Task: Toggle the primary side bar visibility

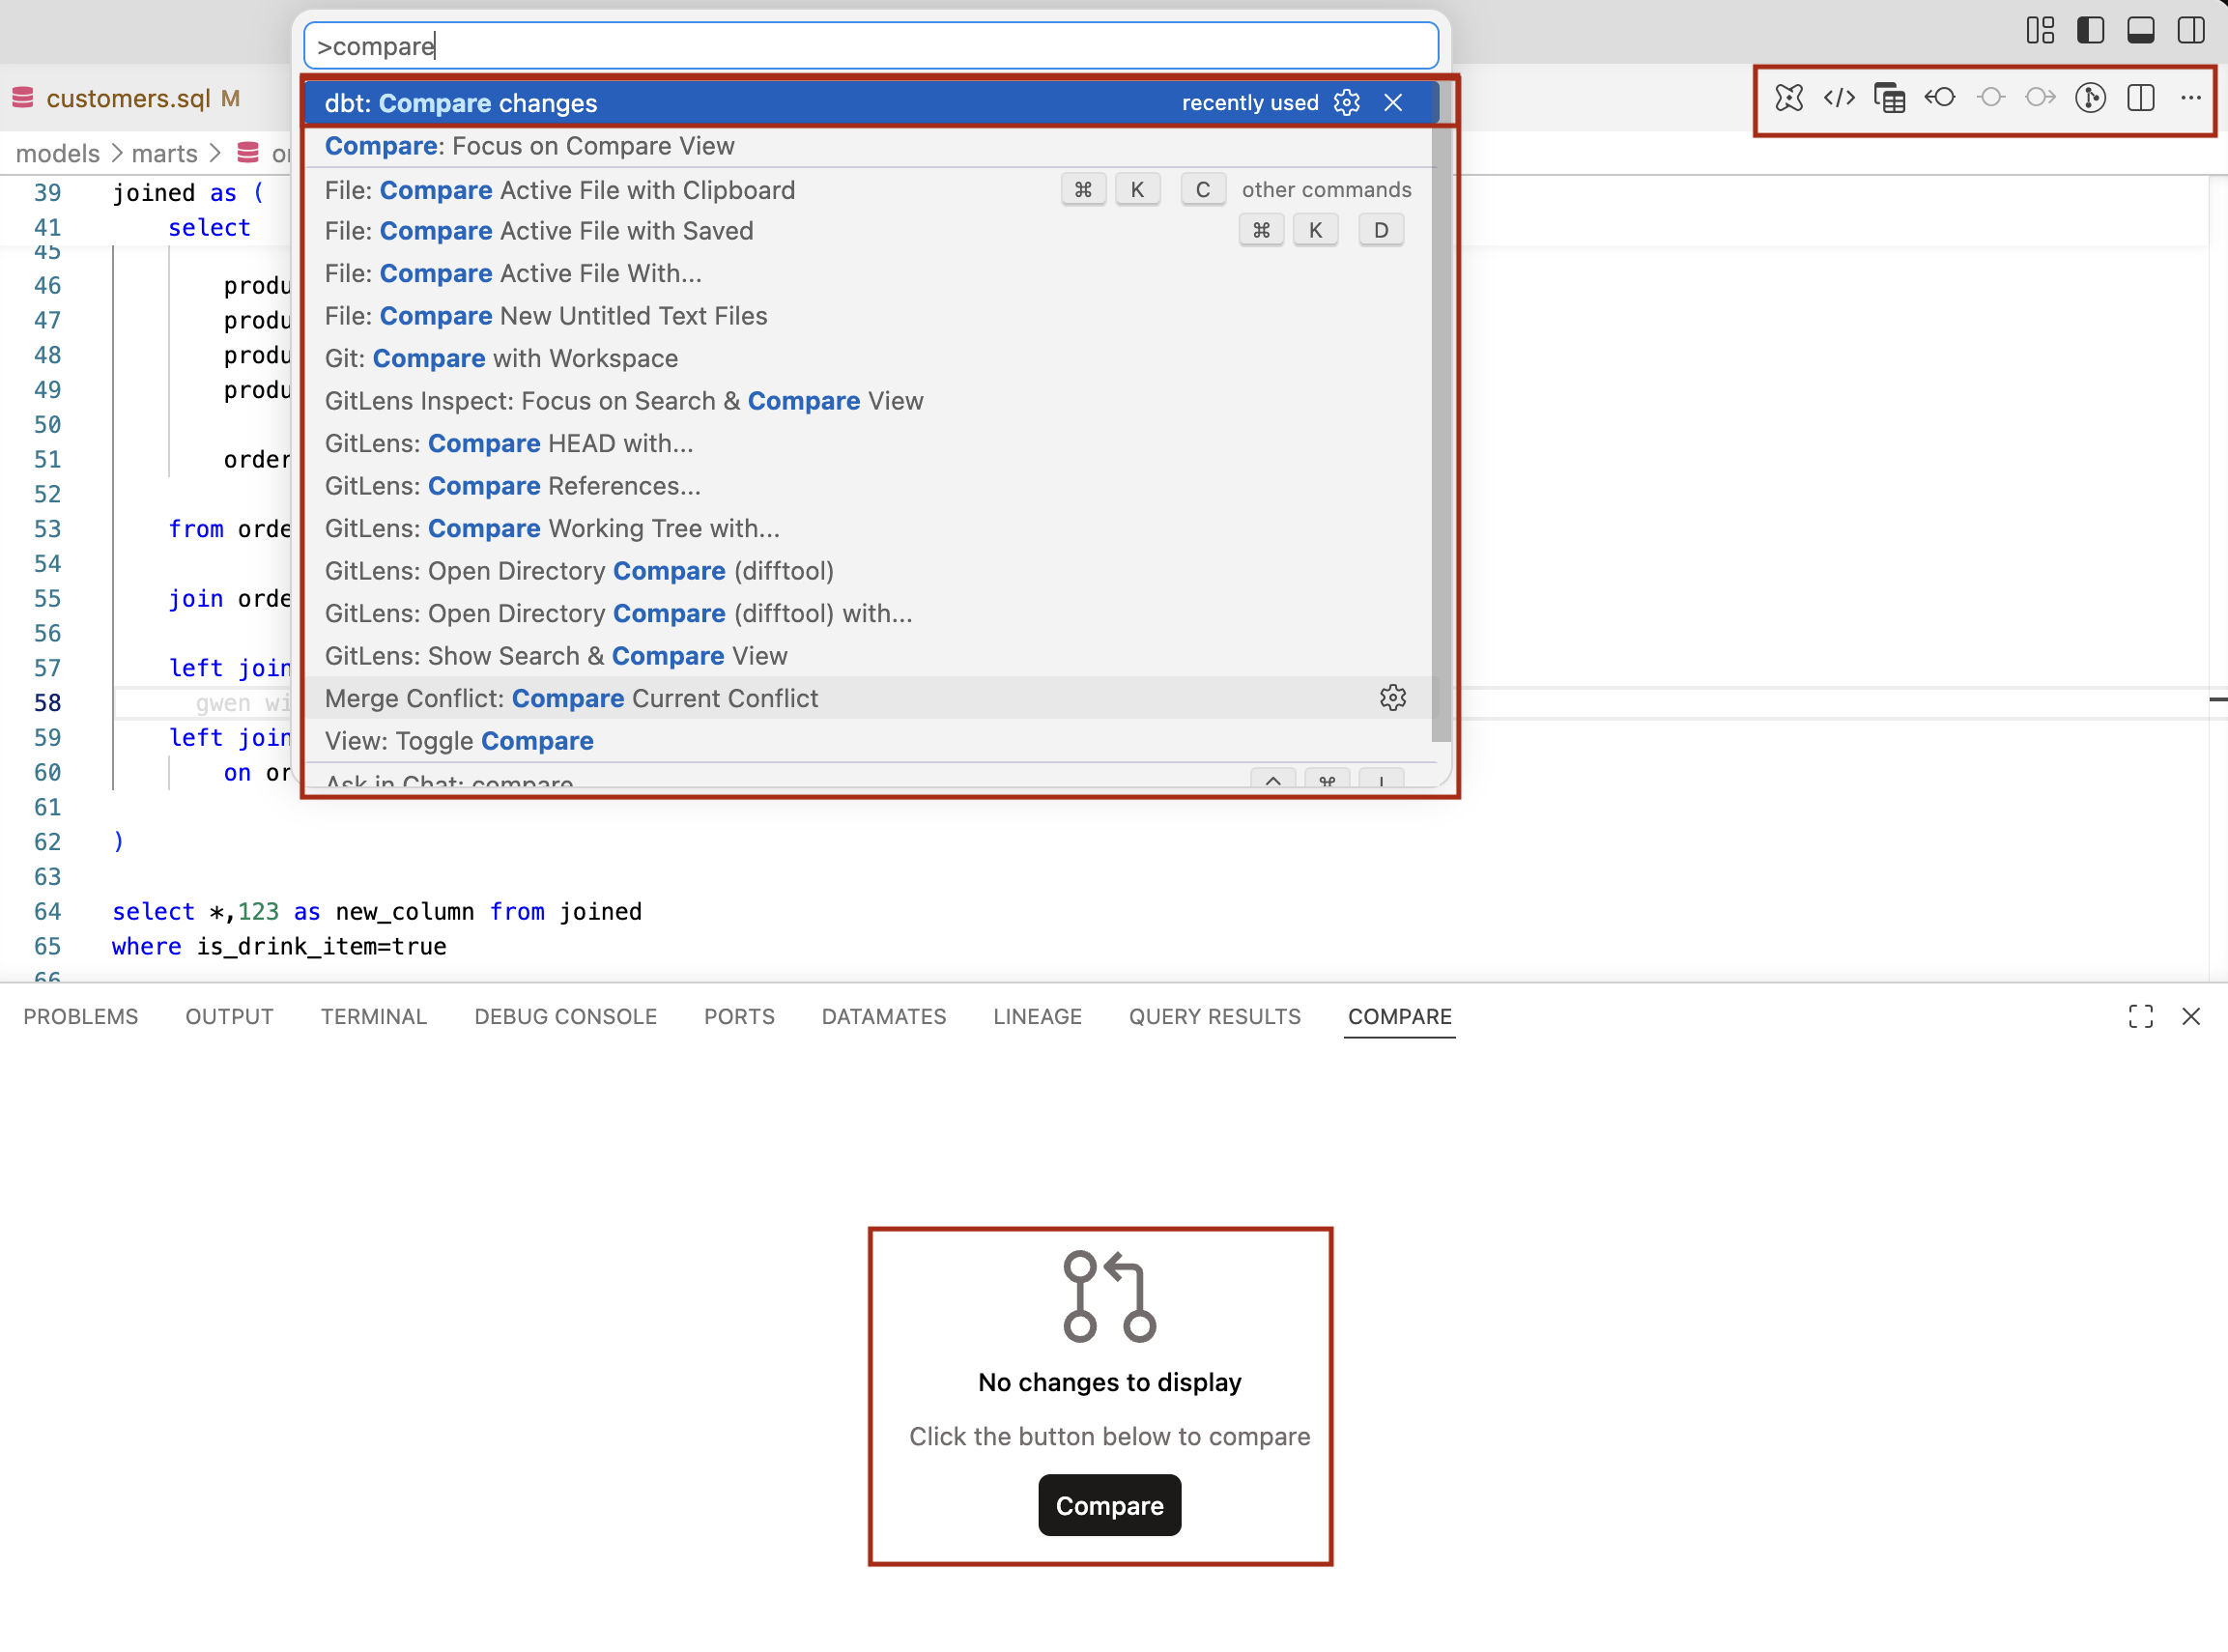Action: [2090, 30]
